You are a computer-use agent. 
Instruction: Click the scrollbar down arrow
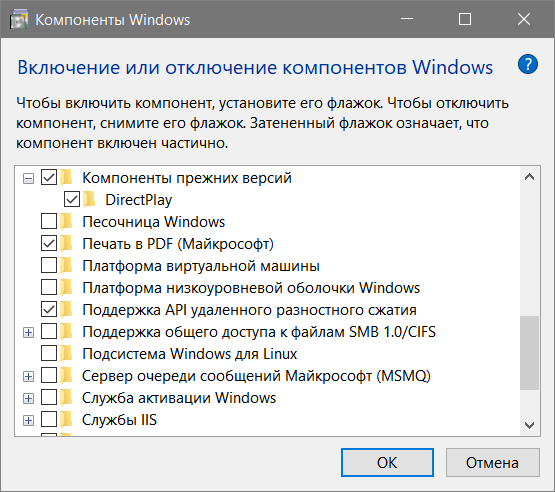(530, 425)
